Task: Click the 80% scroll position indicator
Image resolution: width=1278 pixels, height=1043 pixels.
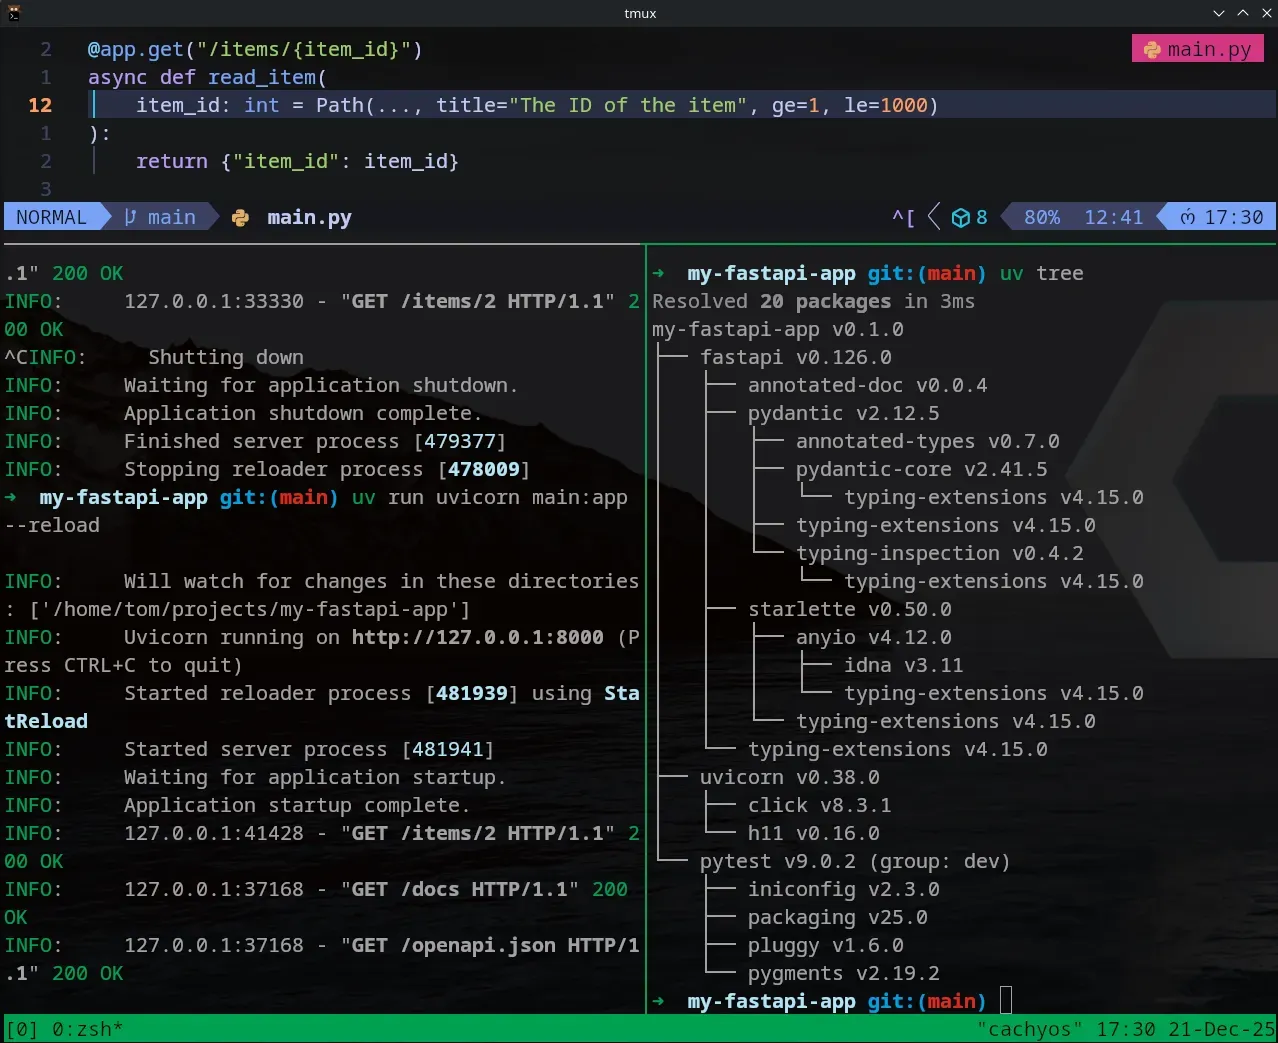Action: [1041, 217]
